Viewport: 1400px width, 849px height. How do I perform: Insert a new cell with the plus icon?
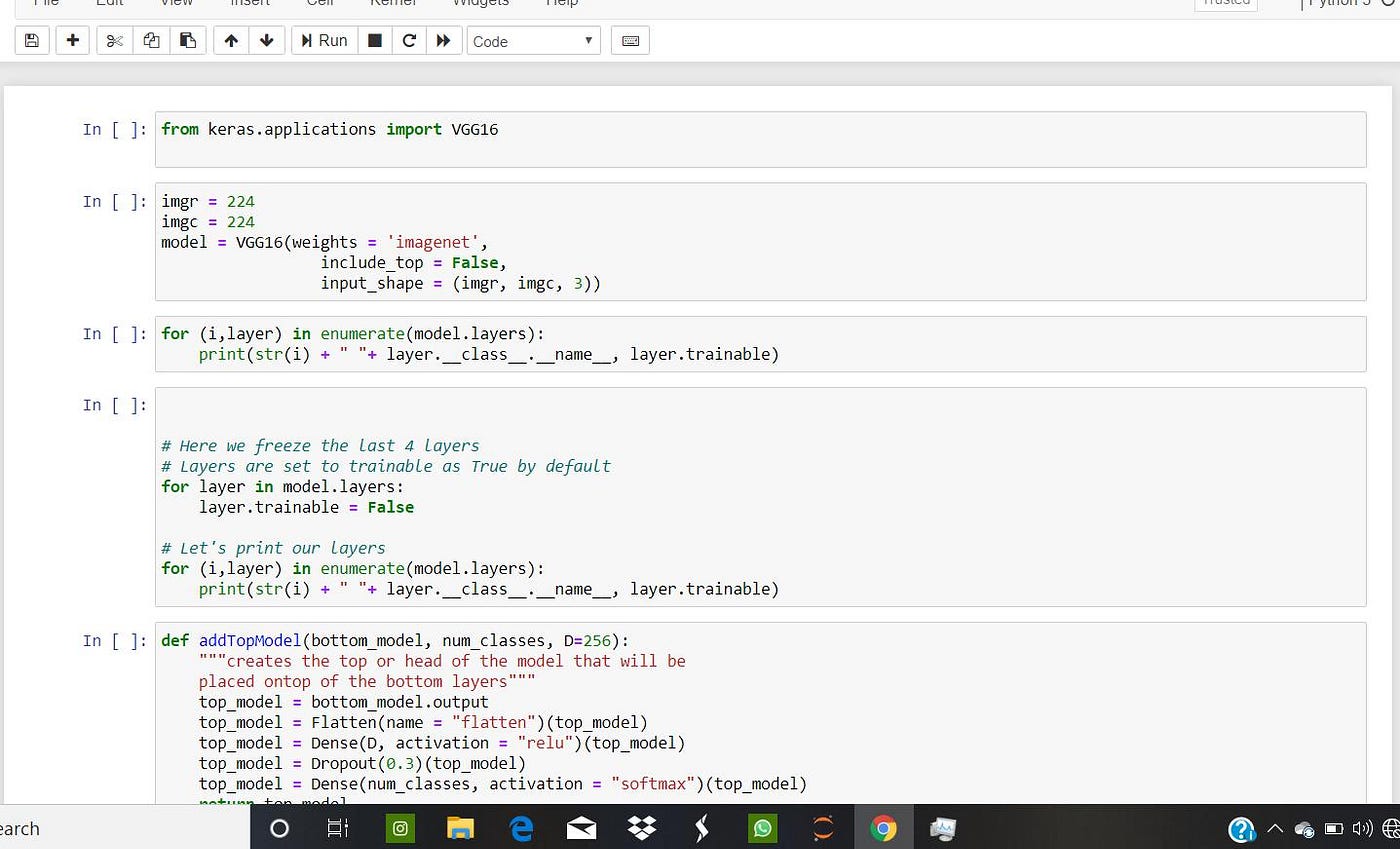click(72, 41)
